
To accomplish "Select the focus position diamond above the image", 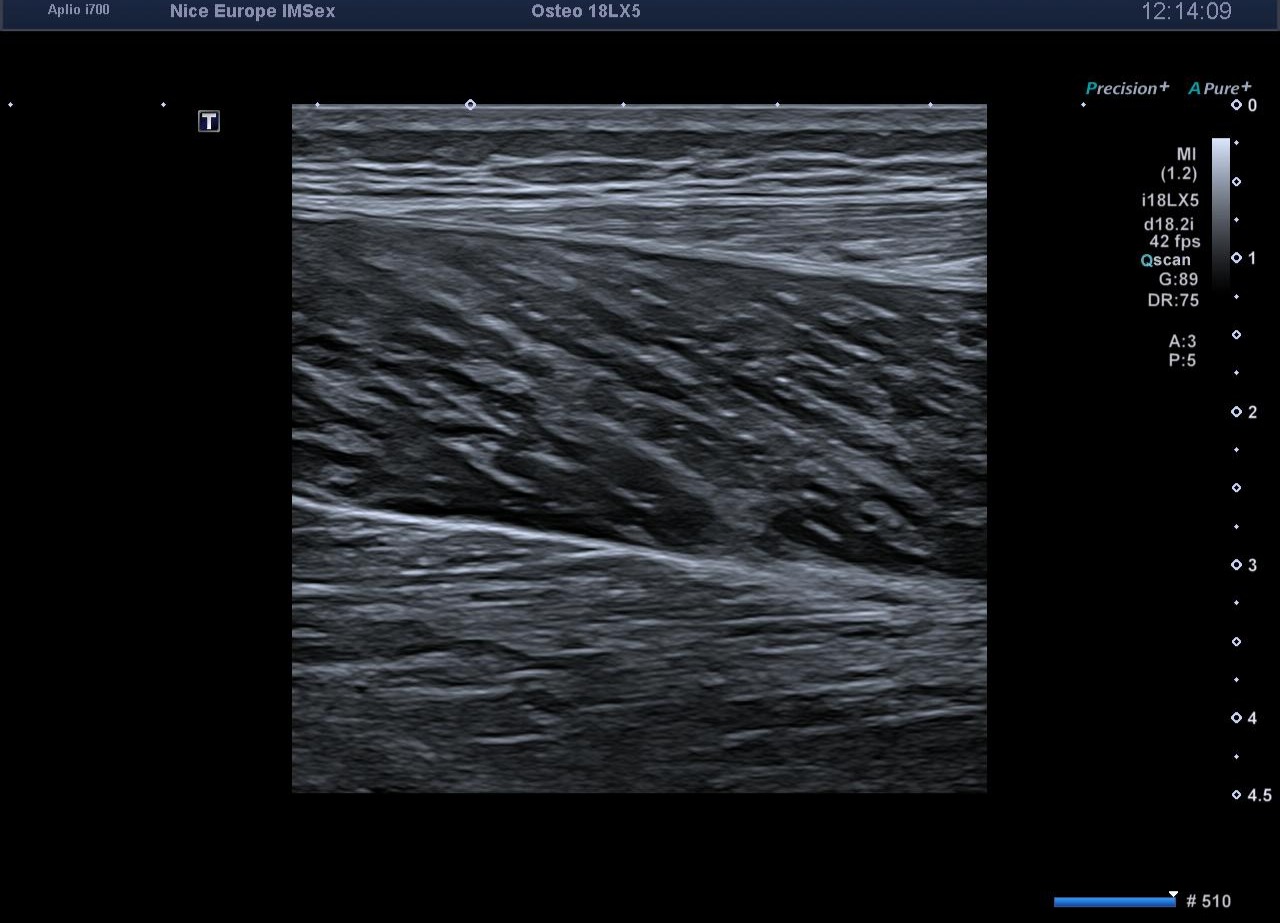I will pos(470,105).
